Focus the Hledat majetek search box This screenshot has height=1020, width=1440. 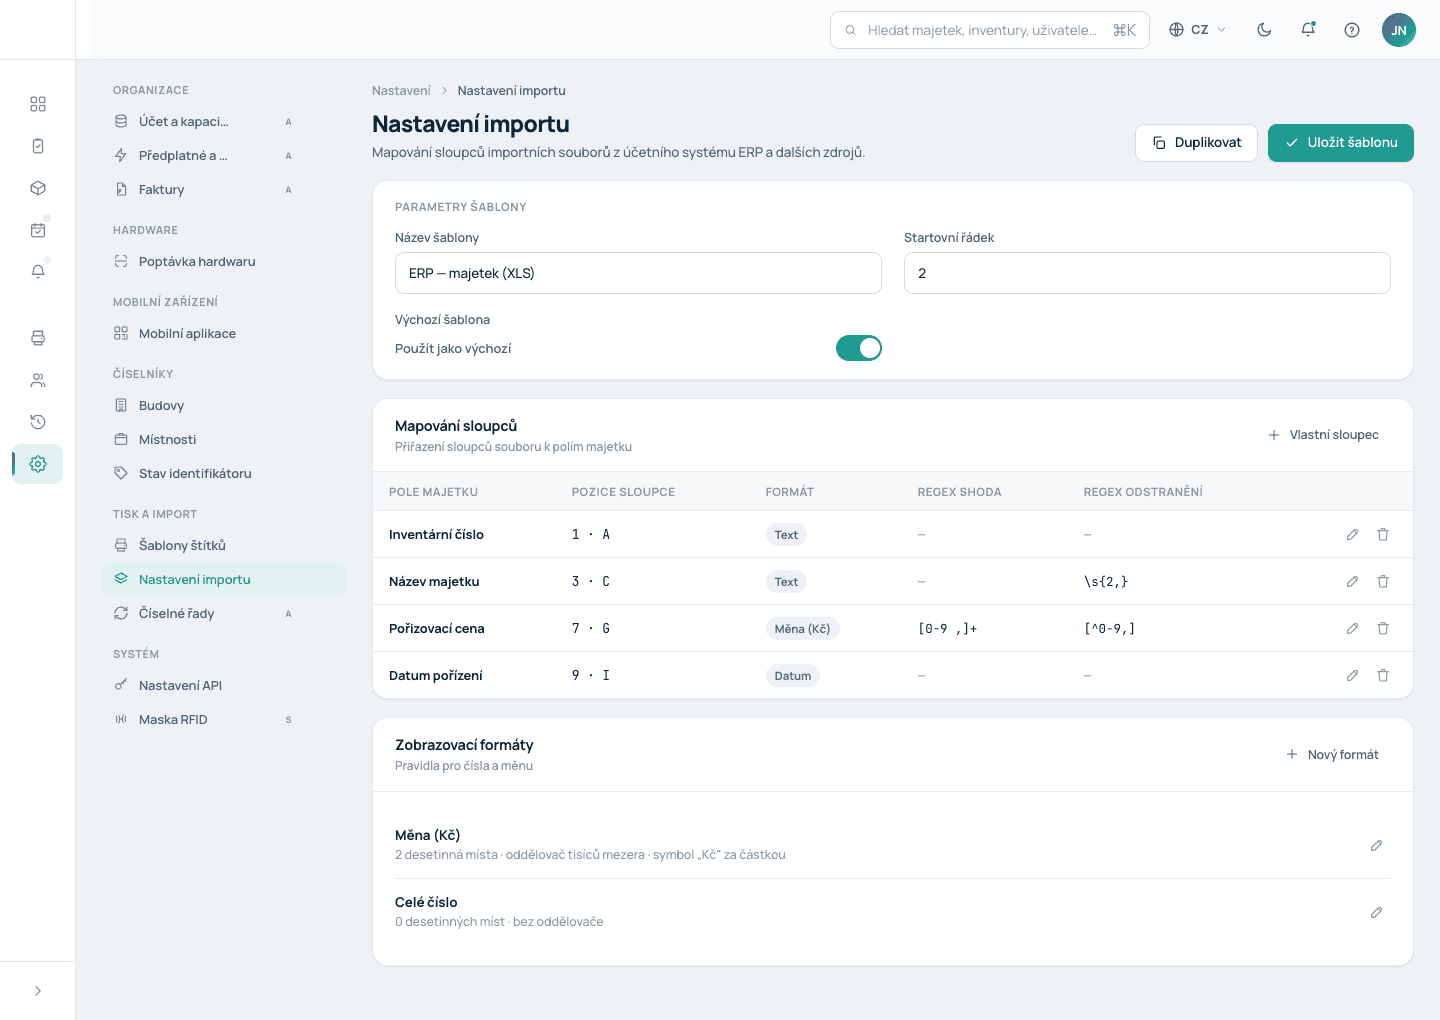990,30
